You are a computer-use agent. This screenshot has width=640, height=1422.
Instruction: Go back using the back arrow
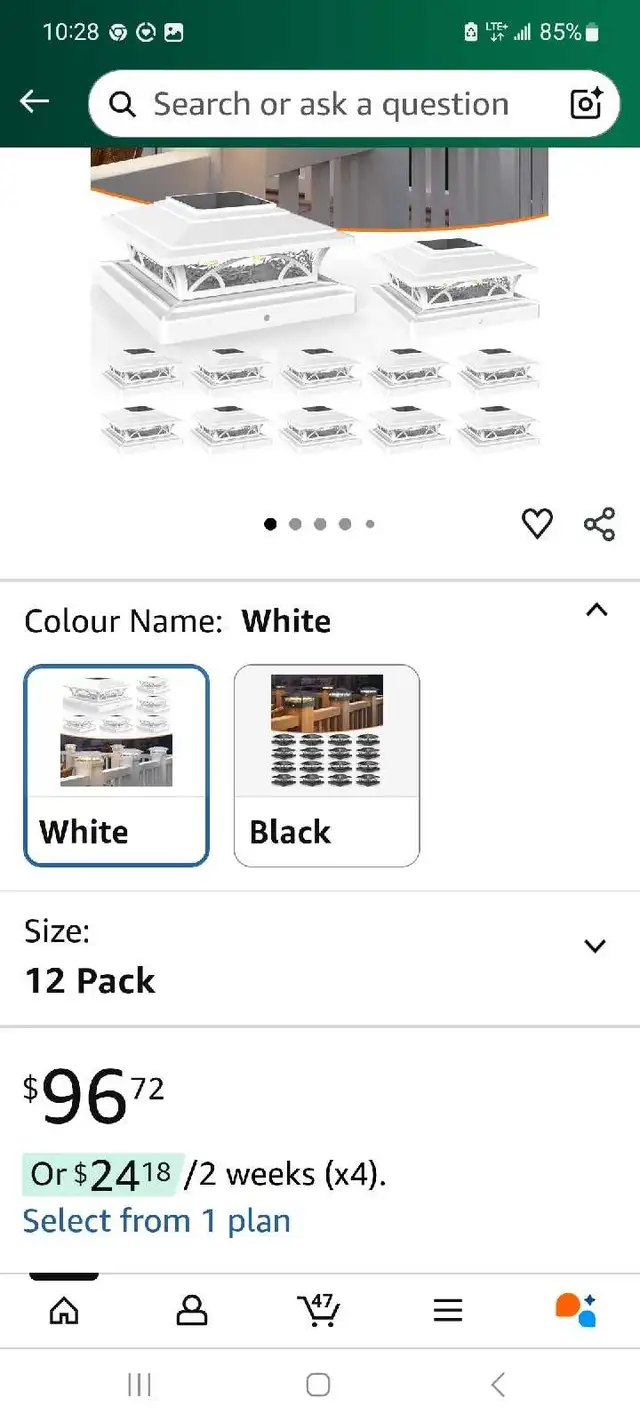[x=35, y=101]
